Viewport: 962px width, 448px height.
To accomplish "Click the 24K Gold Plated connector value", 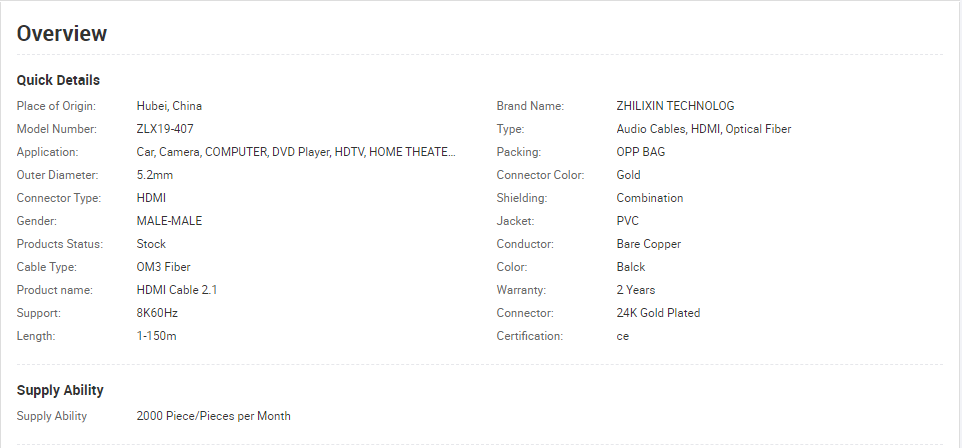I will tap(658, 313).
